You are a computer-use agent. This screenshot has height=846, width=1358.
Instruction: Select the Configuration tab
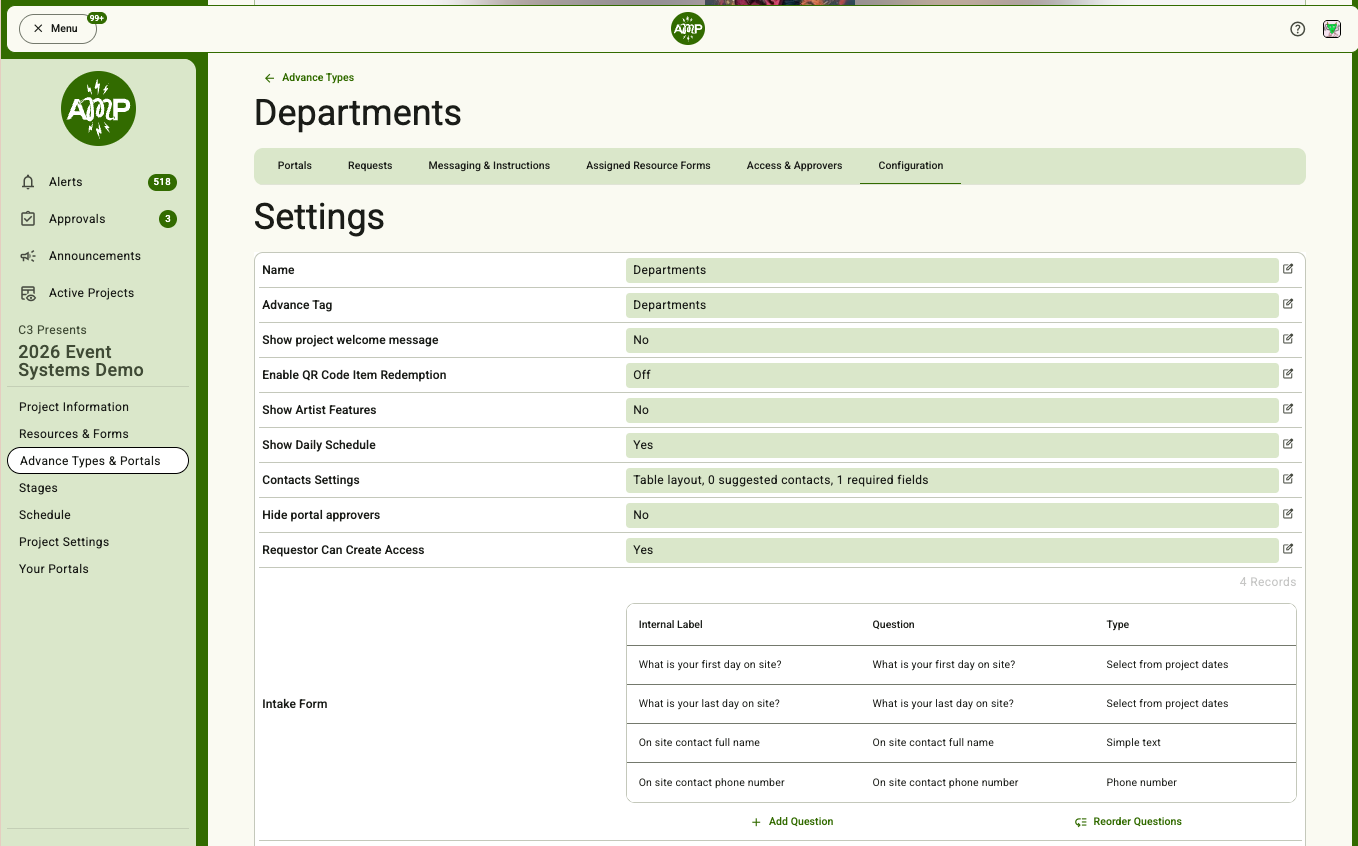point(911,165)
